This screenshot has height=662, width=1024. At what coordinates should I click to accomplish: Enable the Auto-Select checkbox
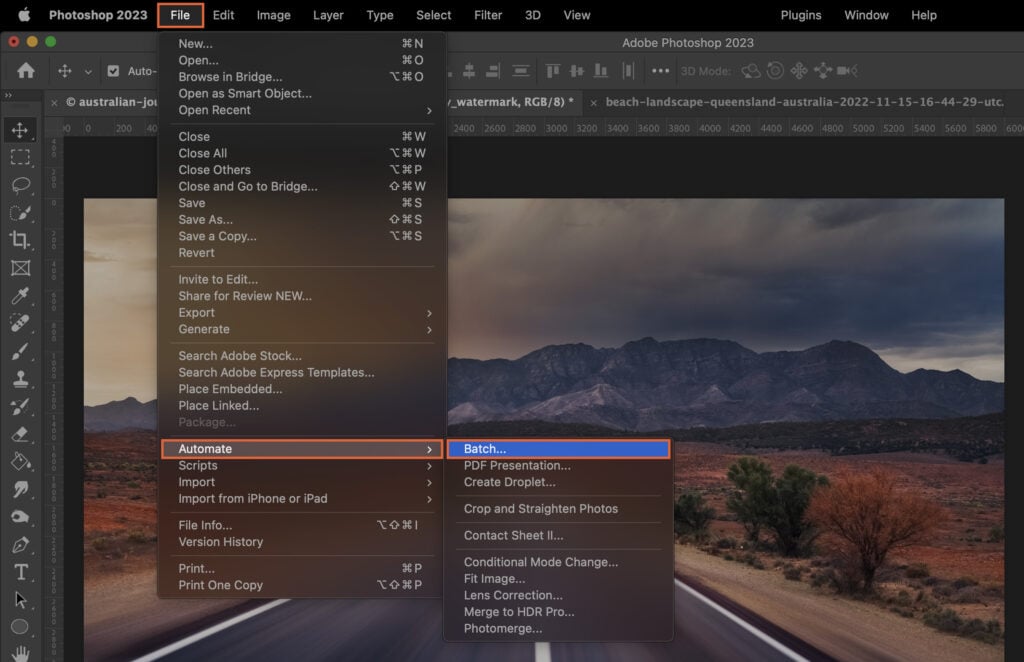point(116,71)
